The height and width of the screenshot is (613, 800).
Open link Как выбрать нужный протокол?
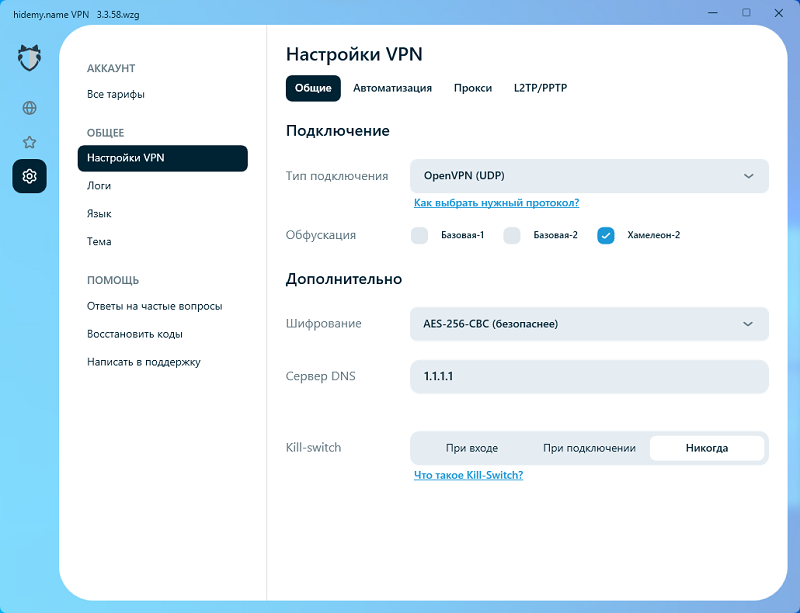[496, 203]
